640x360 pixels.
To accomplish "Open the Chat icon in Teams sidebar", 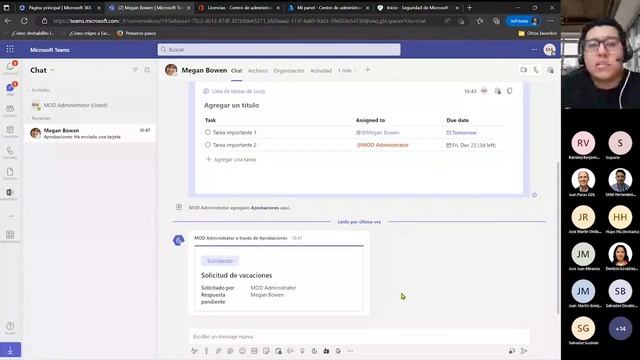I will point(10,89).
